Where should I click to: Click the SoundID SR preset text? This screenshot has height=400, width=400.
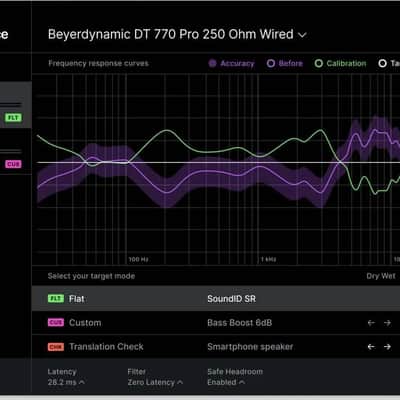232,299
